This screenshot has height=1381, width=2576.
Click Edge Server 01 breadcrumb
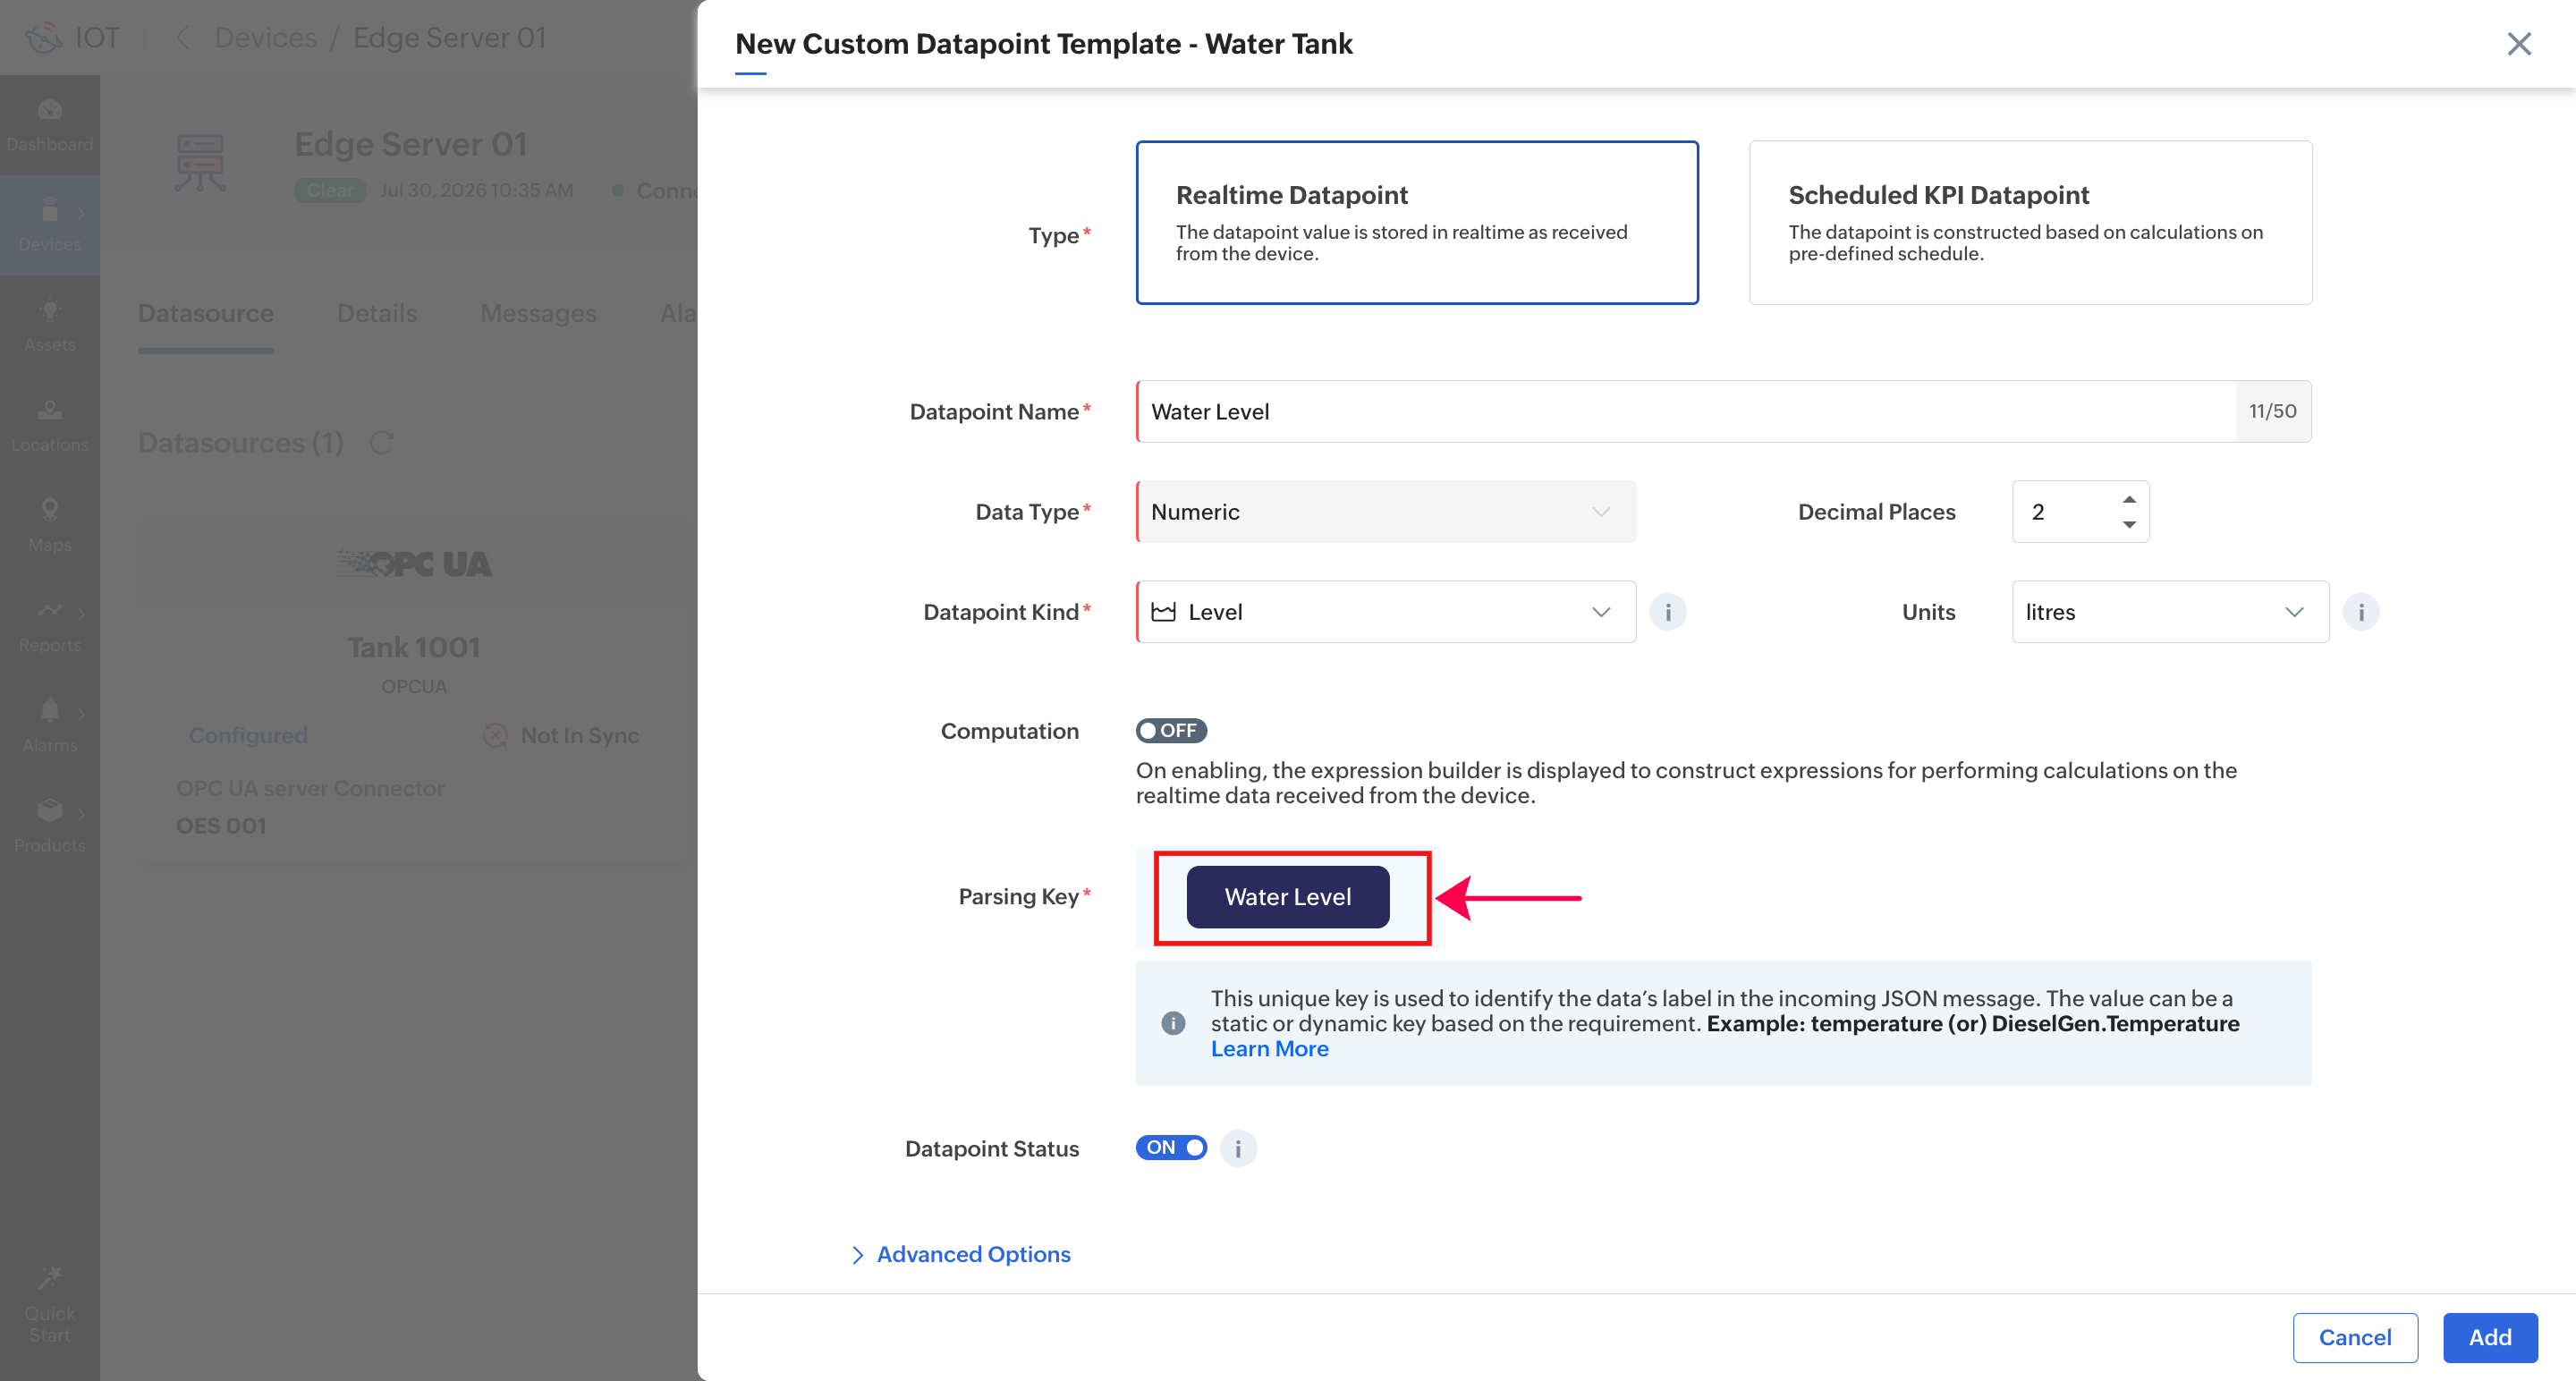(450, 38)
